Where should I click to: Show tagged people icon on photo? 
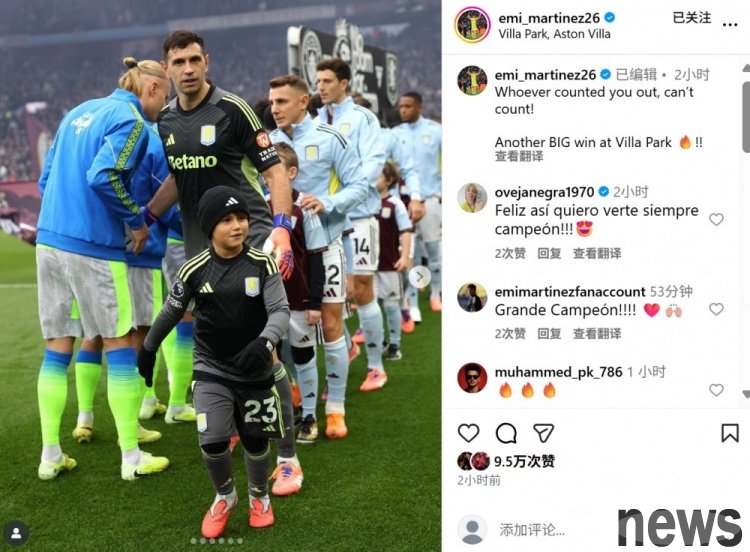(16, 533)
